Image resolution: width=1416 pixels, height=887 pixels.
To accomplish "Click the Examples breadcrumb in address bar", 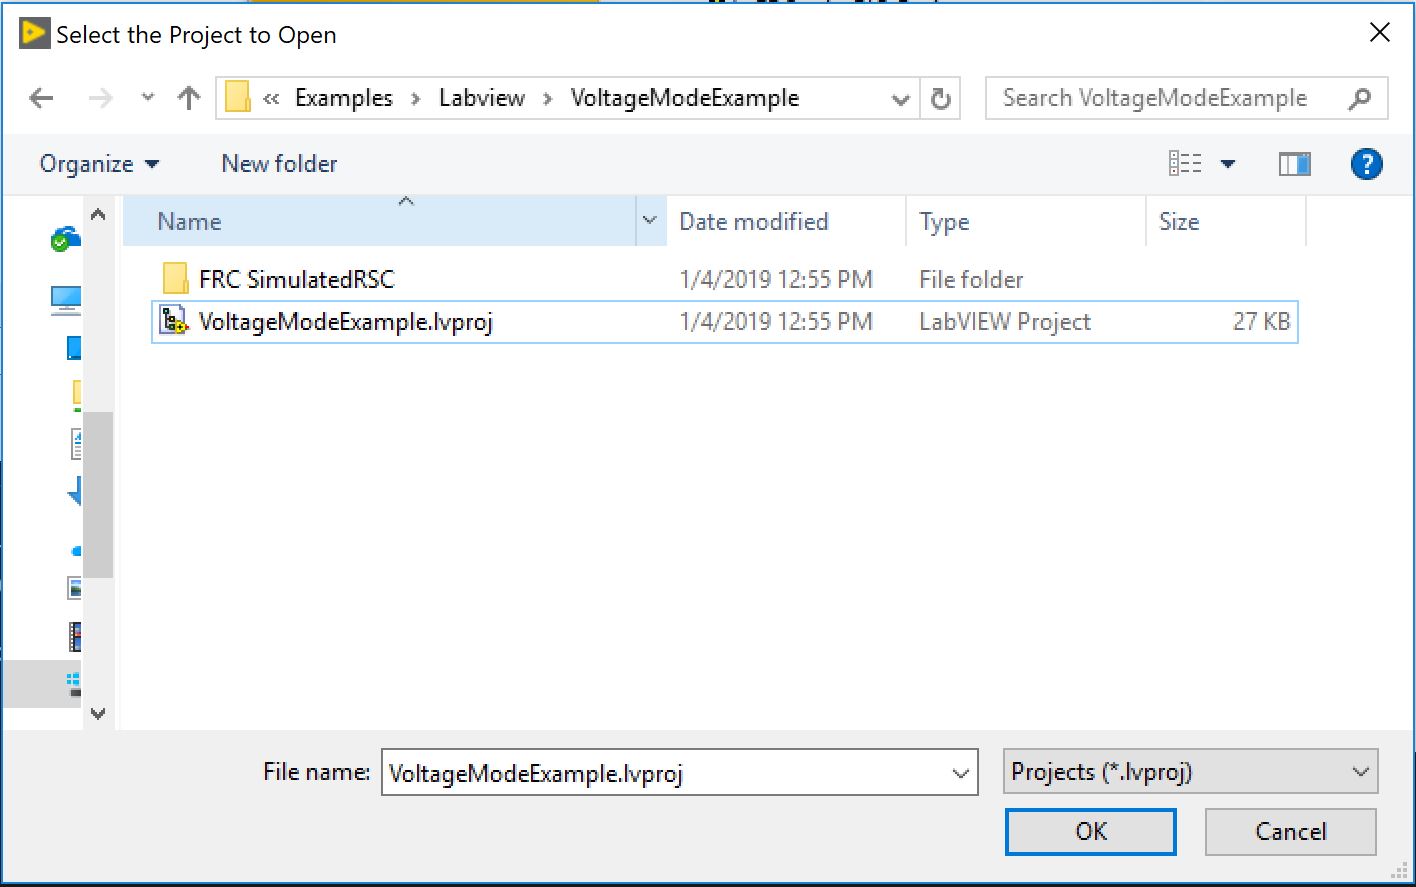I will pyautogui.click(x=344, y=98).
